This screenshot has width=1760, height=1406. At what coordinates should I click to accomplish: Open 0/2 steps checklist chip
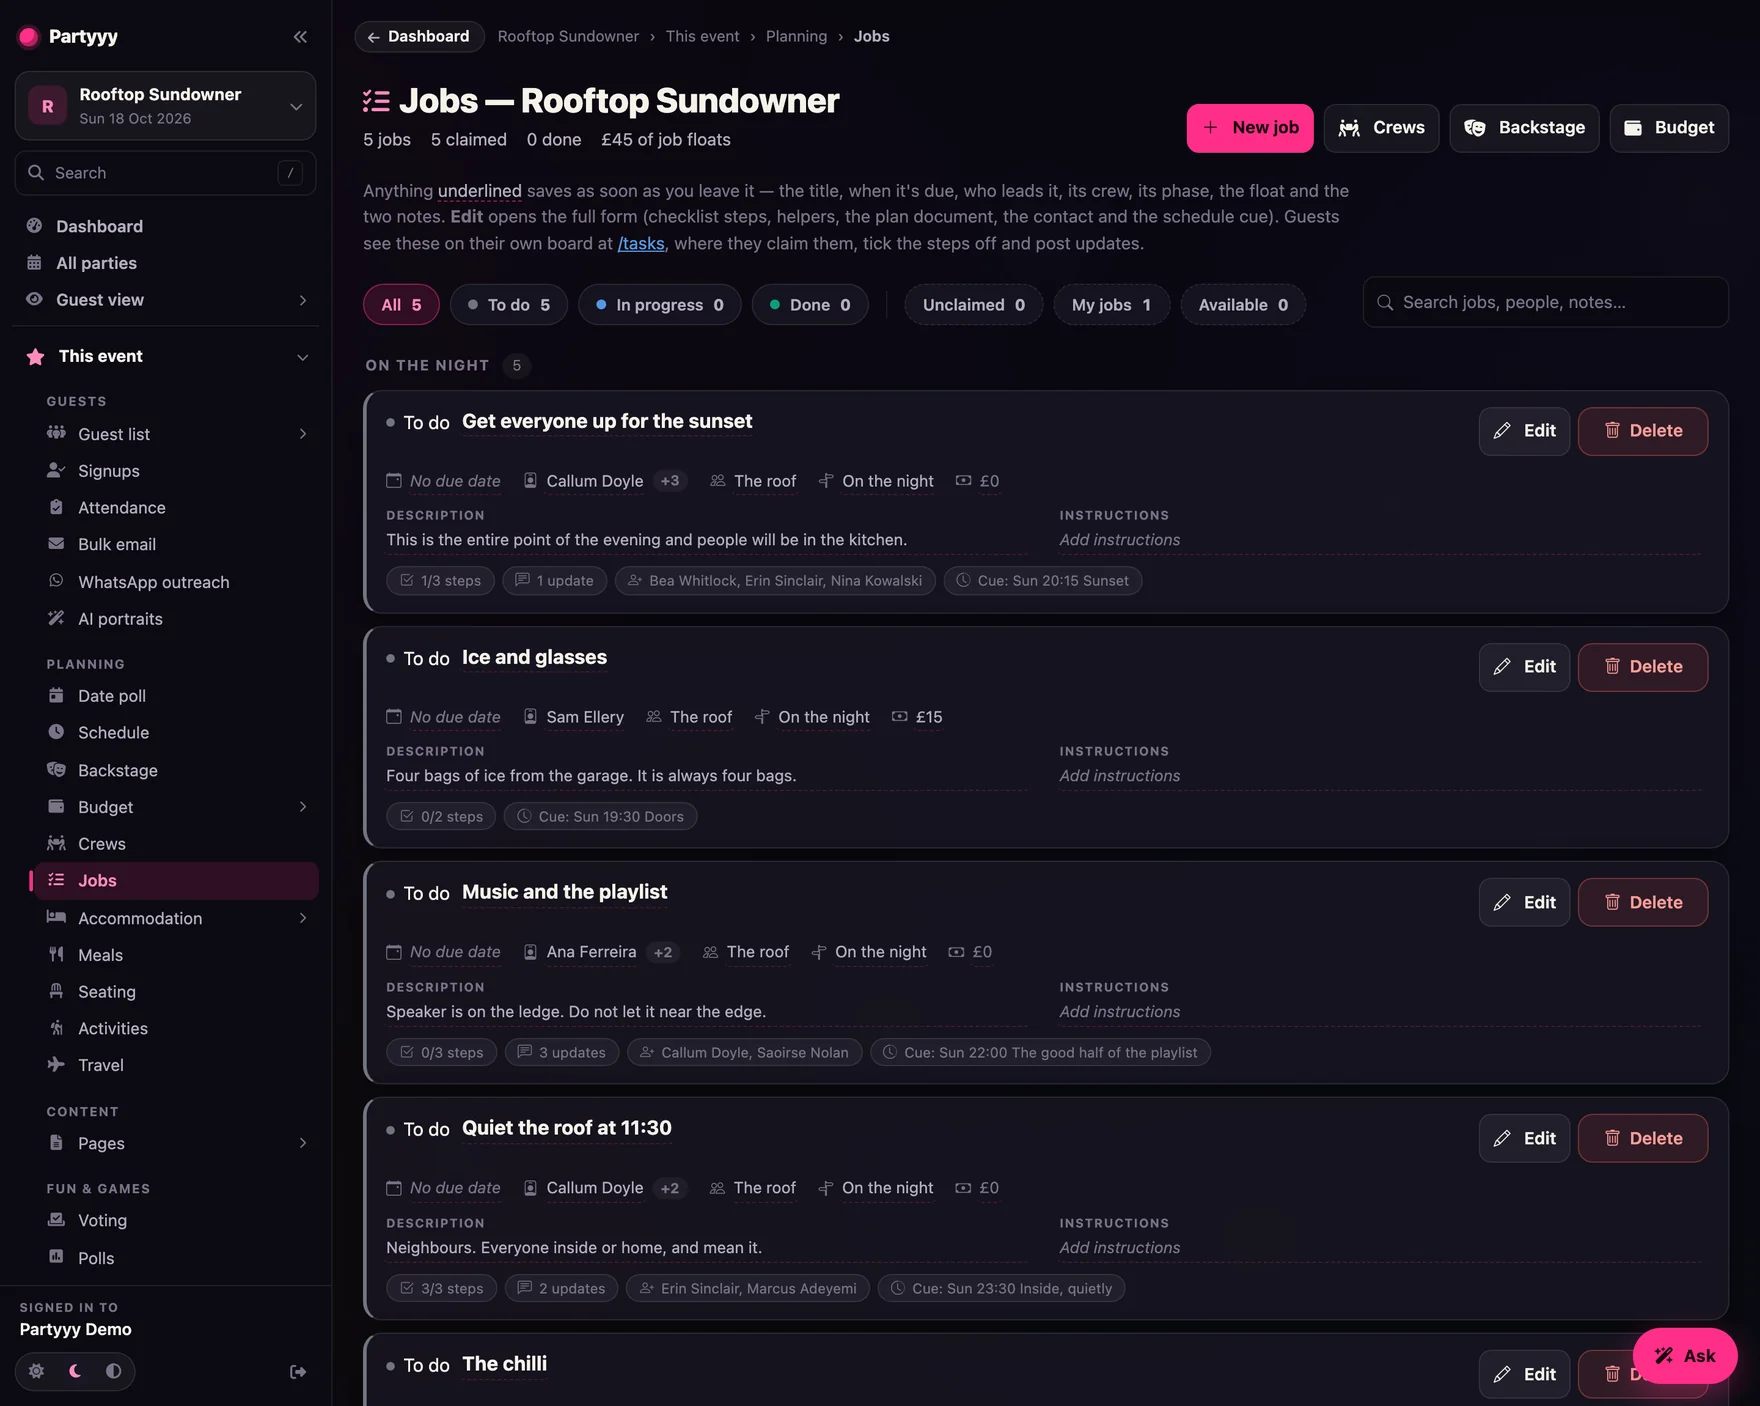click(x=441, y=817)
